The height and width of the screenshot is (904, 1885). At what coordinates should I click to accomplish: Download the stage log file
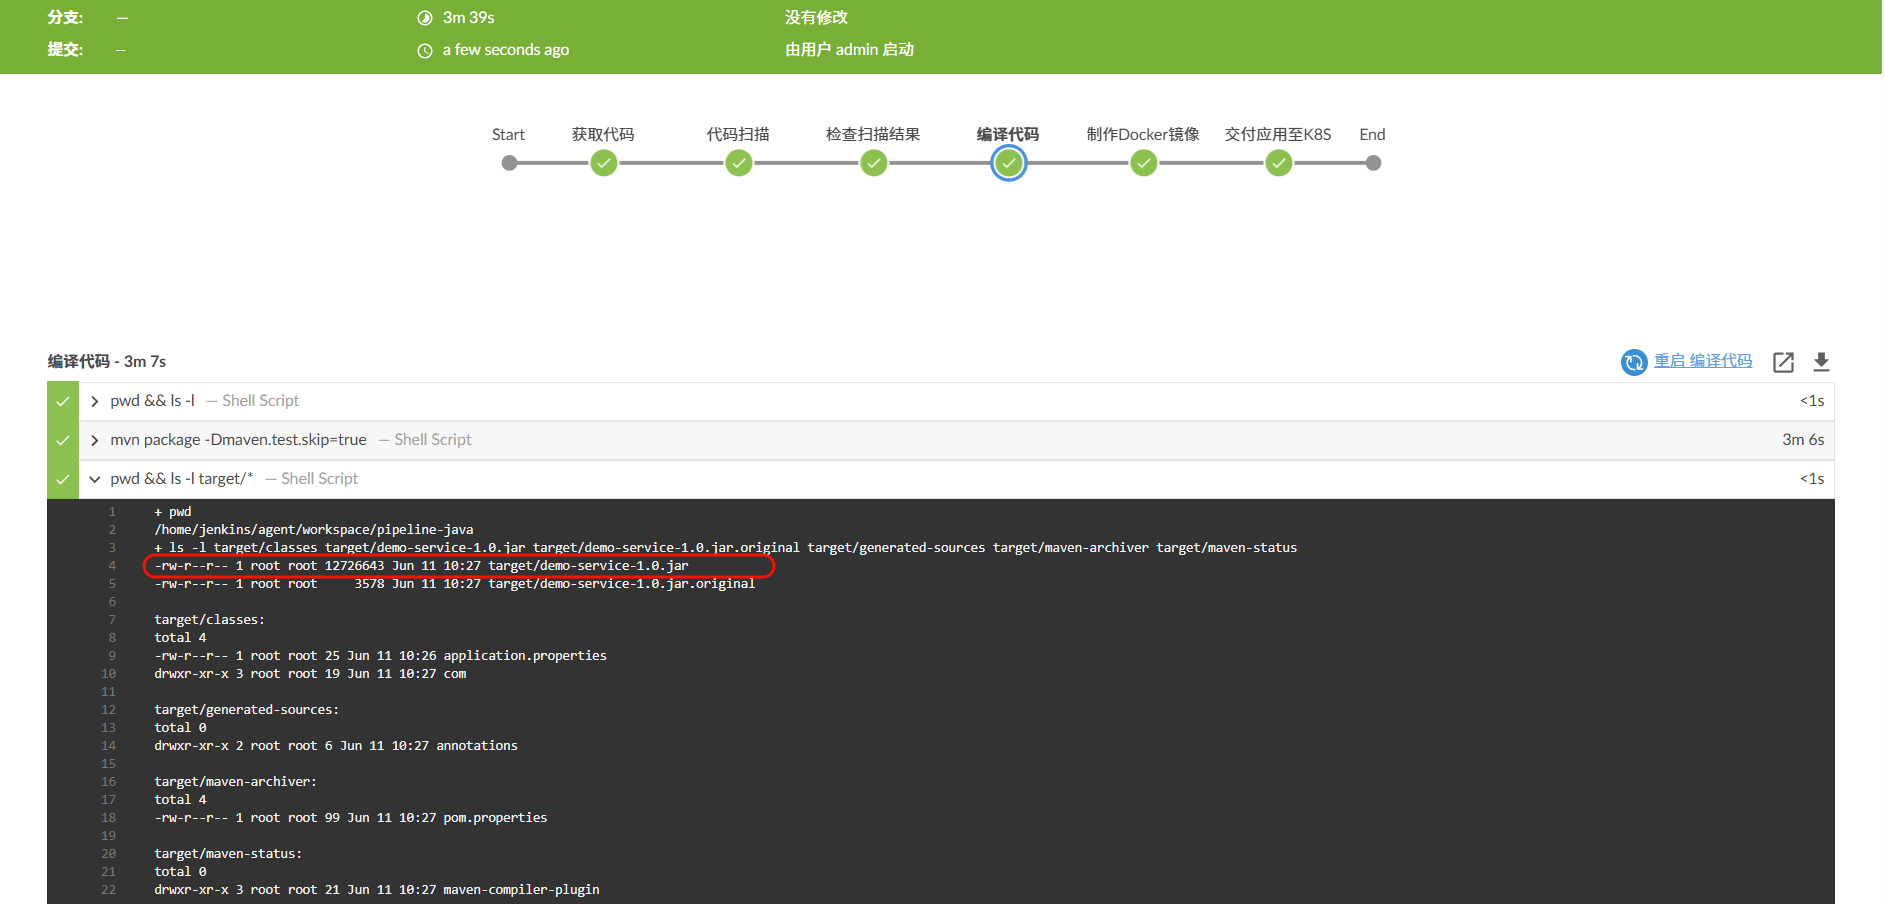pyautogui.click(x=1821, y=362)
